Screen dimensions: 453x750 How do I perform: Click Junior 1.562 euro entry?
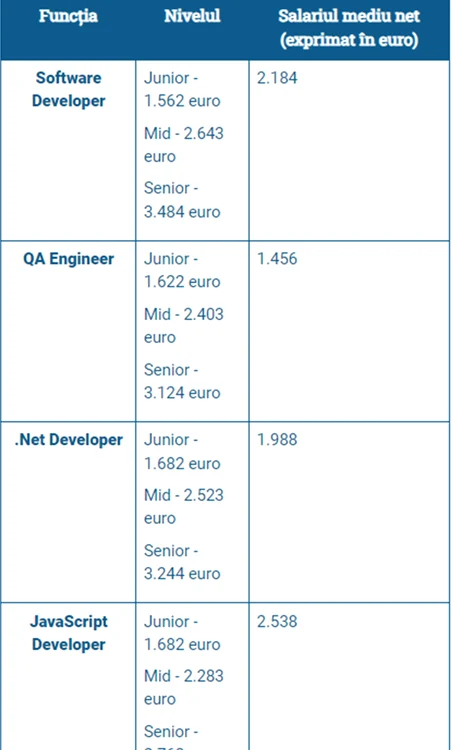click(182, 89)
